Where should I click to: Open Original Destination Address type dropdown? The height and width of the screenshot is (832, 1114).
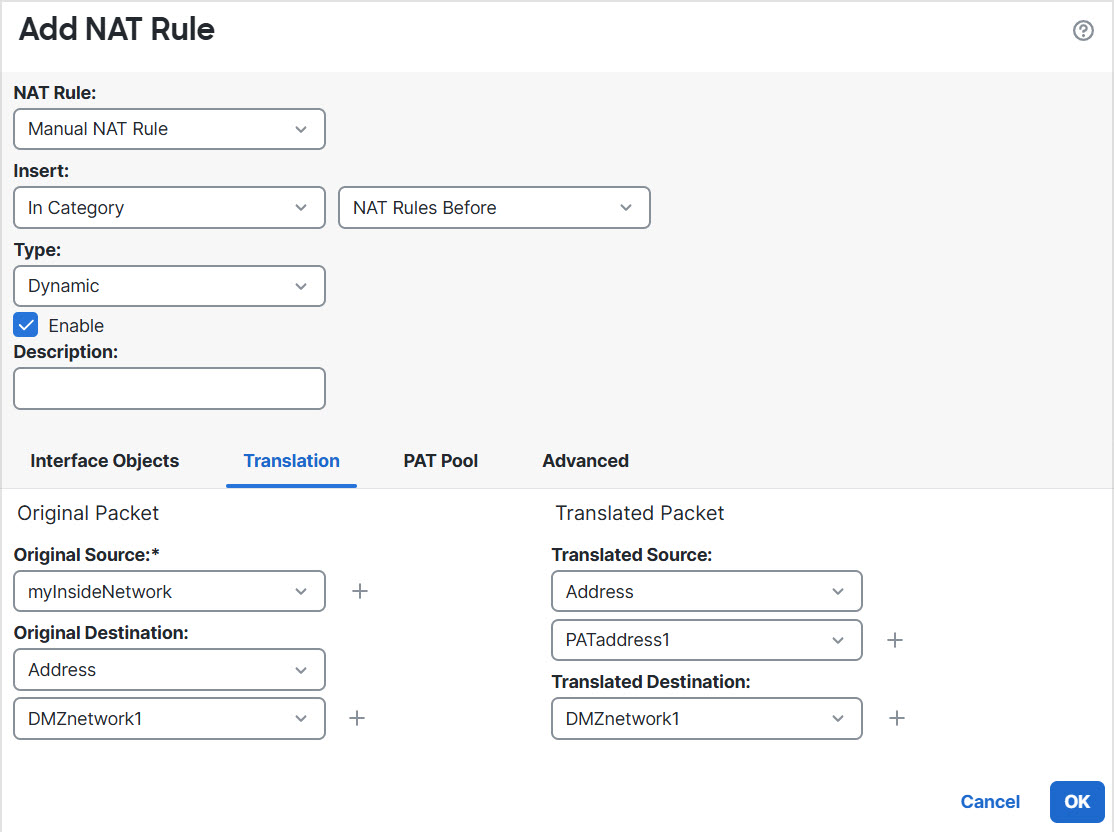[169, 669]
